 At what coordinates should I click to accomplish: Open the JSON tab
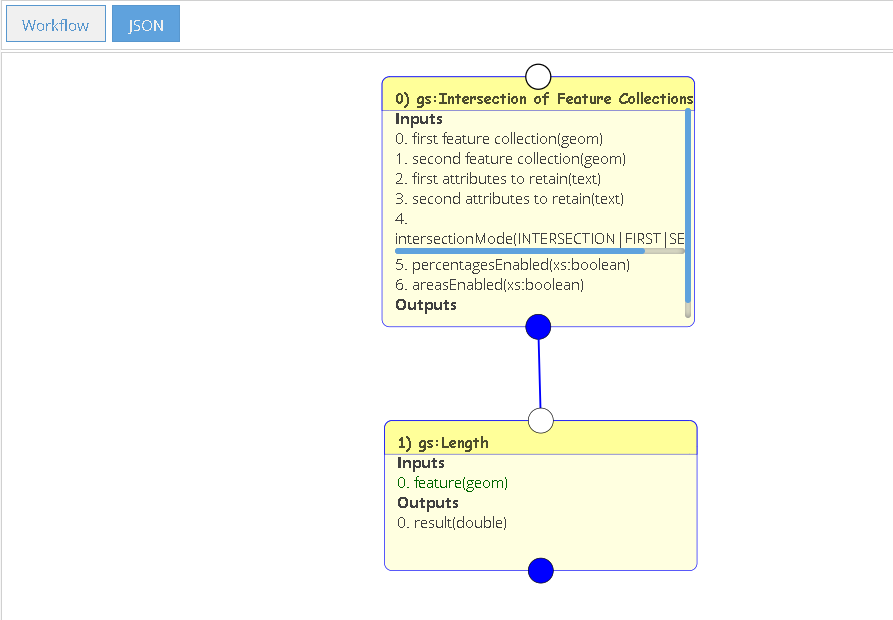click(146, 24)
